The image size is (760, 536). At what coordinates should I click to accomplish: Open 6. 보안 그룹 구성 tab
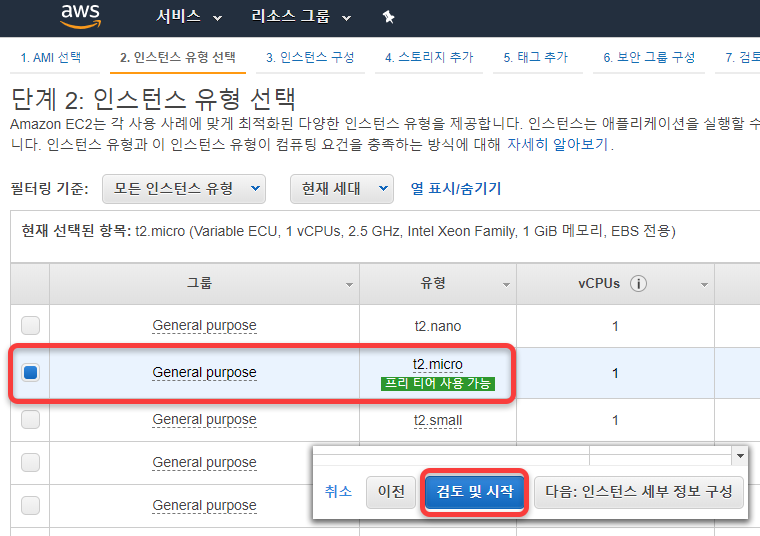pos(649,58)
